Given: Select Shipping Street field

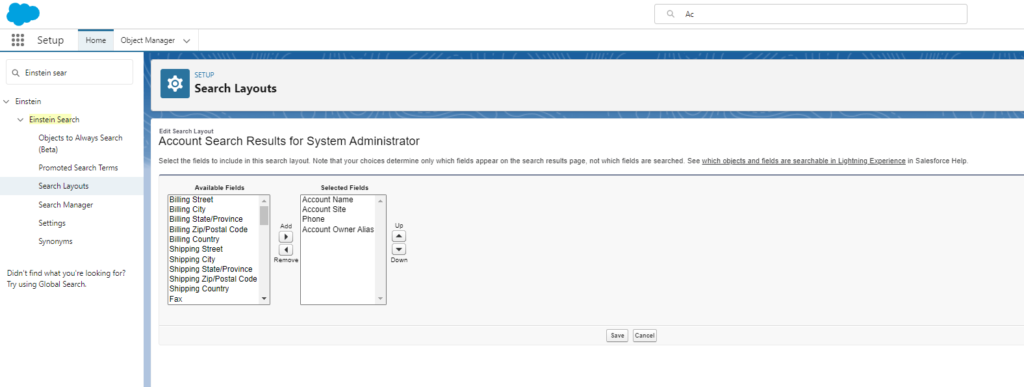Looking at the screenshot, I should [196, 249].
